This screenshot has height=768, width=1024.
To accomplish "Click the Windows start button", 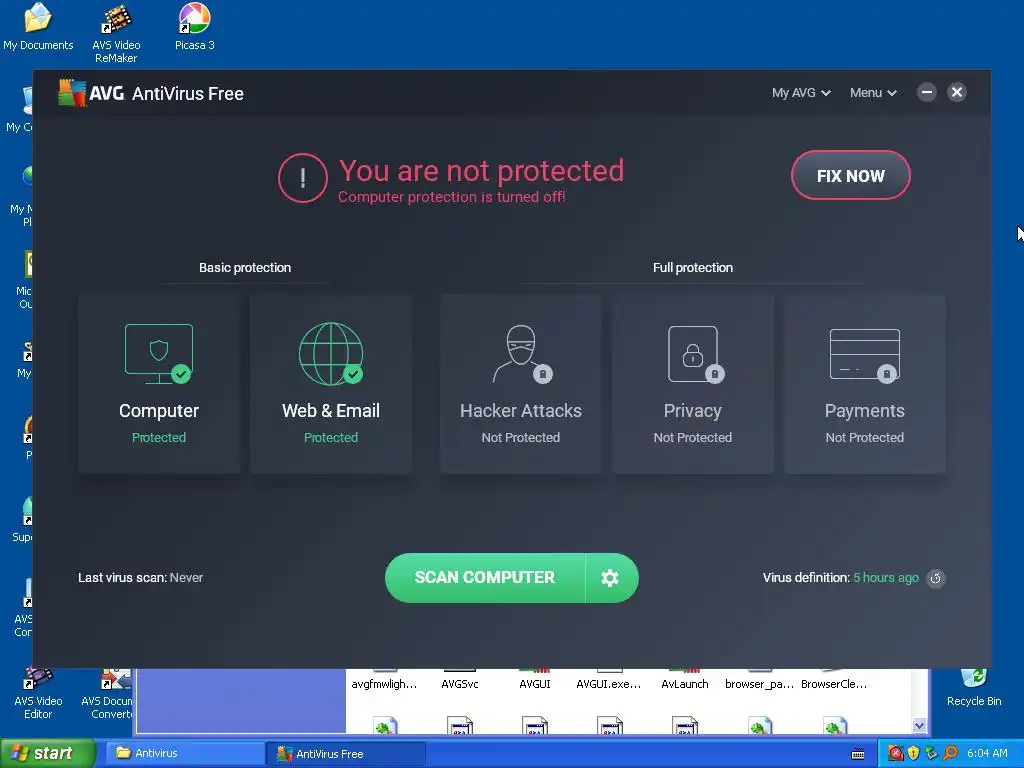I will [x=47, y=754].
